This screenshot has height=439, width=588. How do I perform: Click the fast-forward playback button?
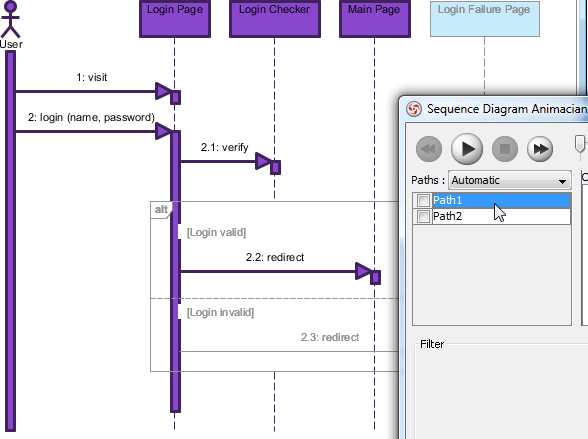(540, 149)
